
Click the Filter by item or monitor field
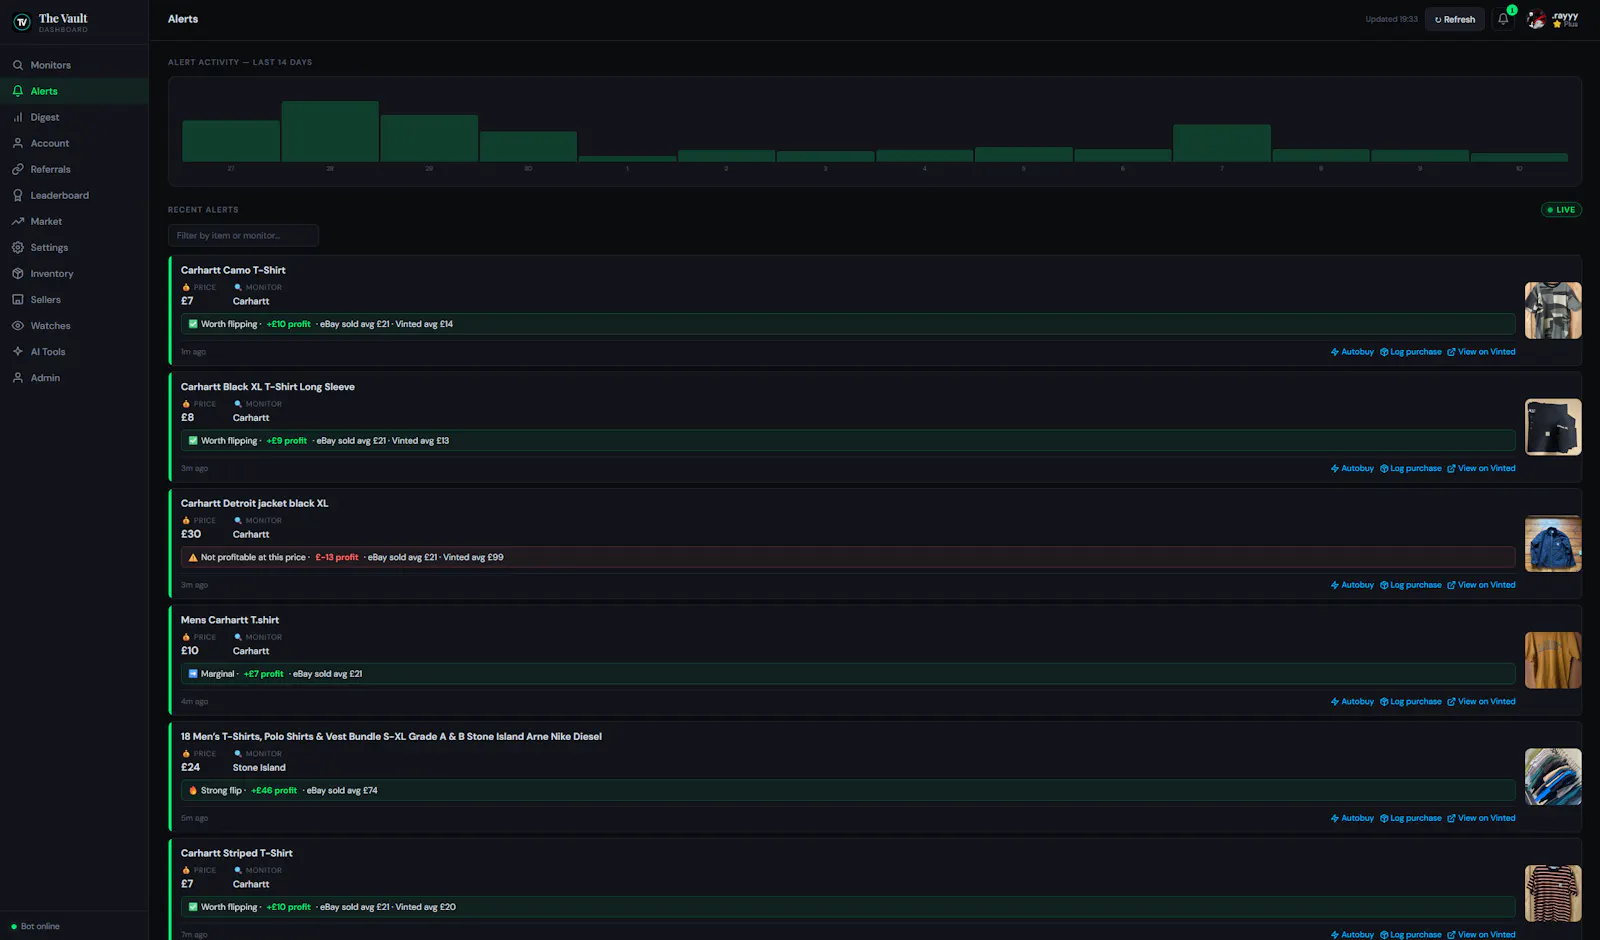(243, 235)
